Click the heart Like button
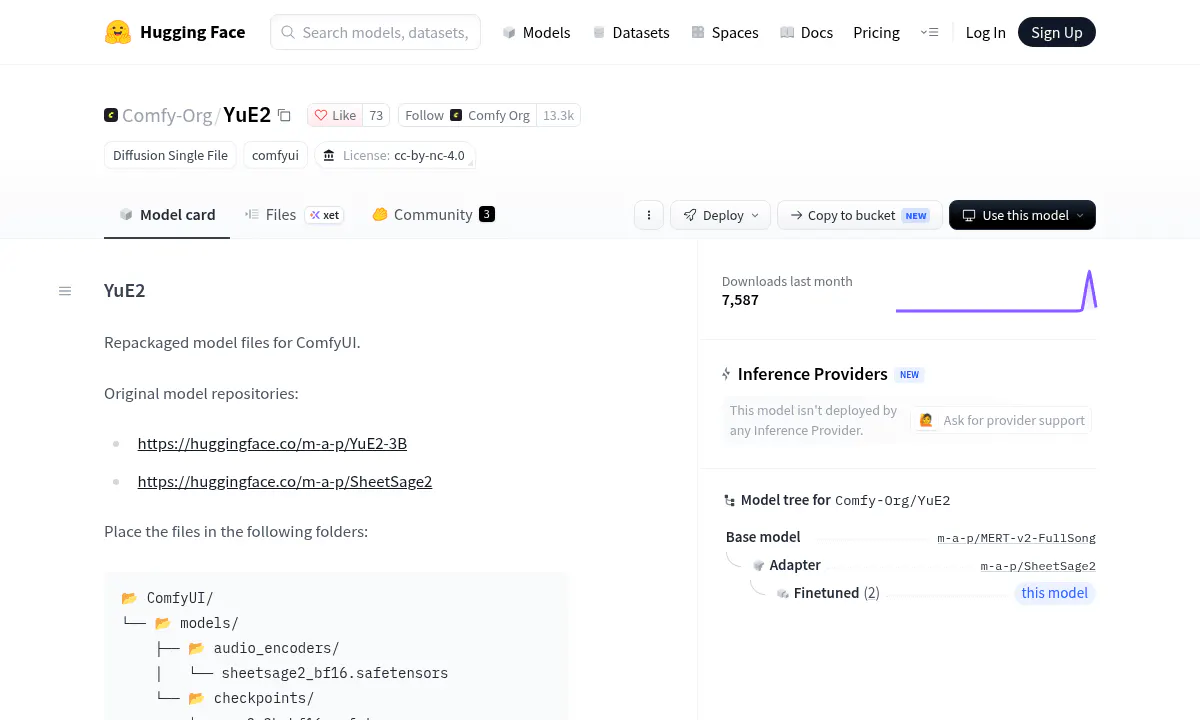The height and width of the screenshot is (720, 1200). [x=335, y=115]
